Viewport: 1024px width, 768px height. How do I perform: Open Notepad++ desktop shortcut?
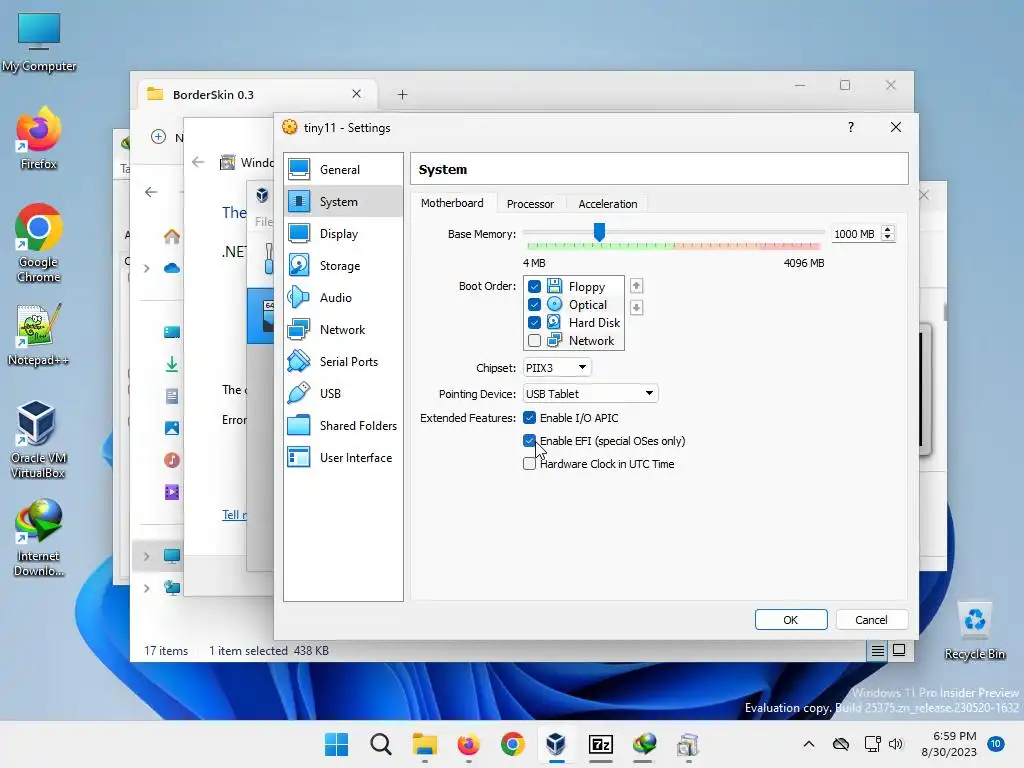(39, 335)
